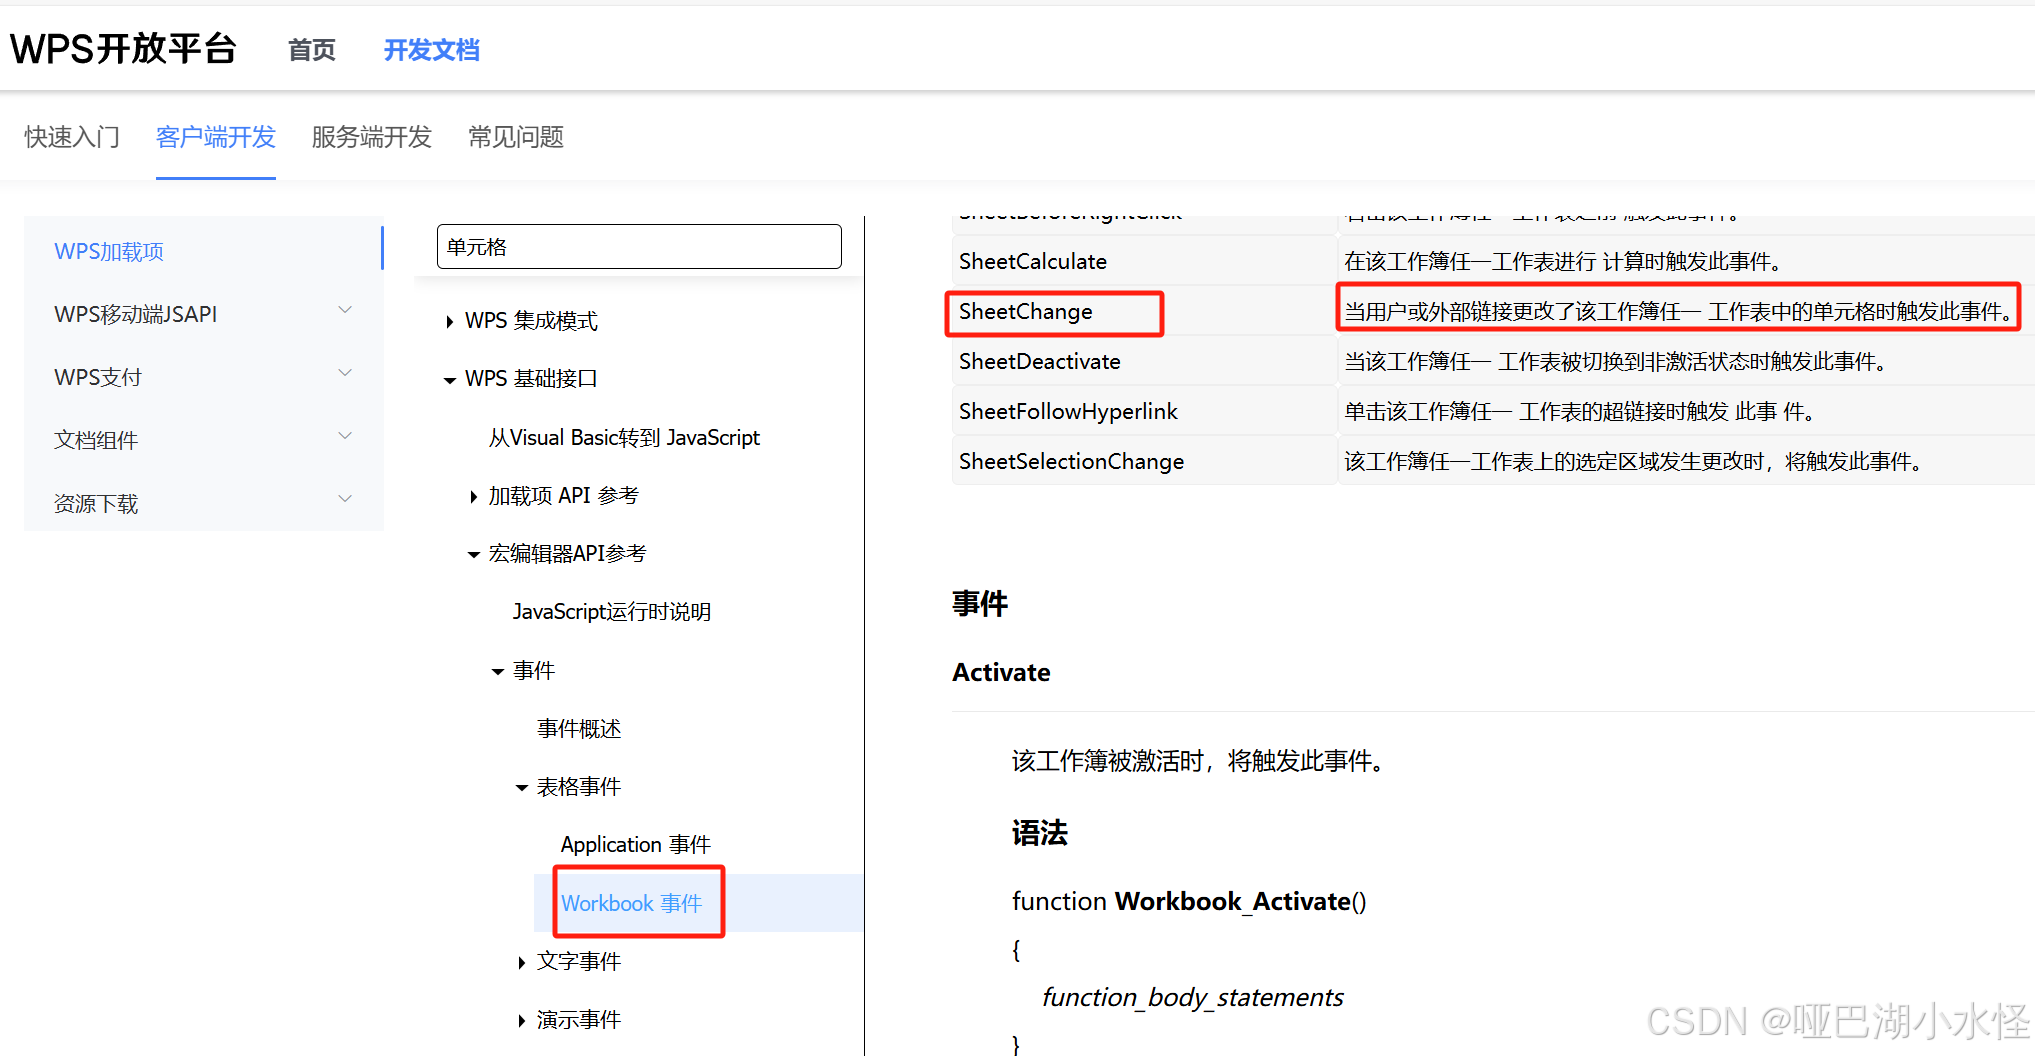Expand the 文档组件 chevron
The image size is (2035, 1056).
pyautogui.click(x=345, y=436)
